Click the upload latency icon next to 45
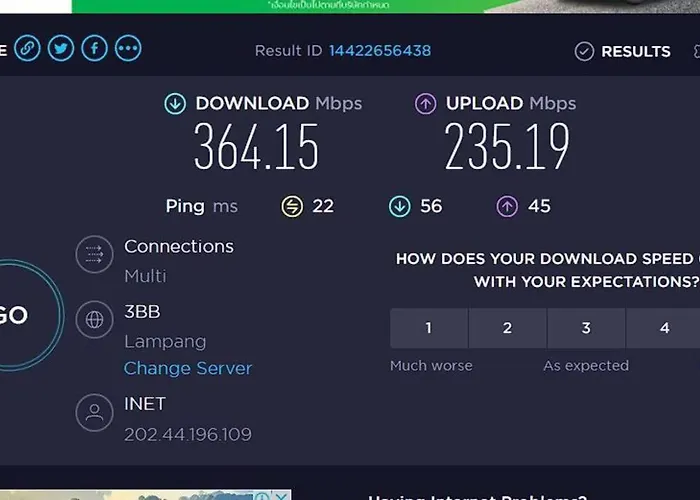 [507, 207]
